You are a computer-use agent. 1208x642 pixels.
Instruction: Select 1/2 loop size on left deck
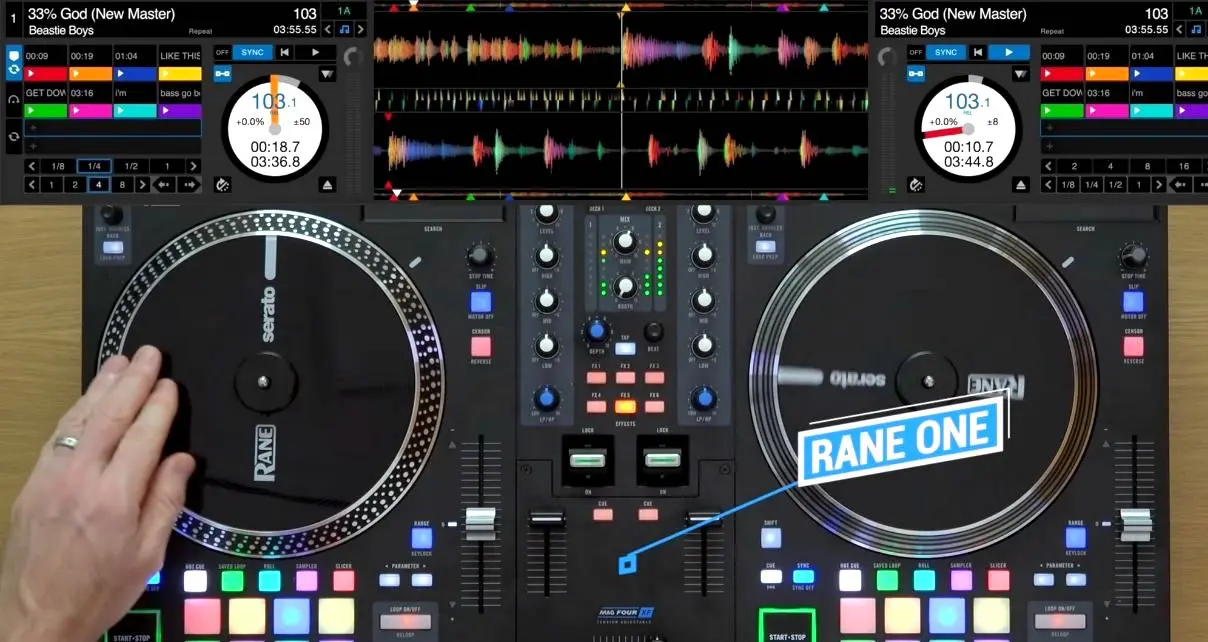coord(131,166)
